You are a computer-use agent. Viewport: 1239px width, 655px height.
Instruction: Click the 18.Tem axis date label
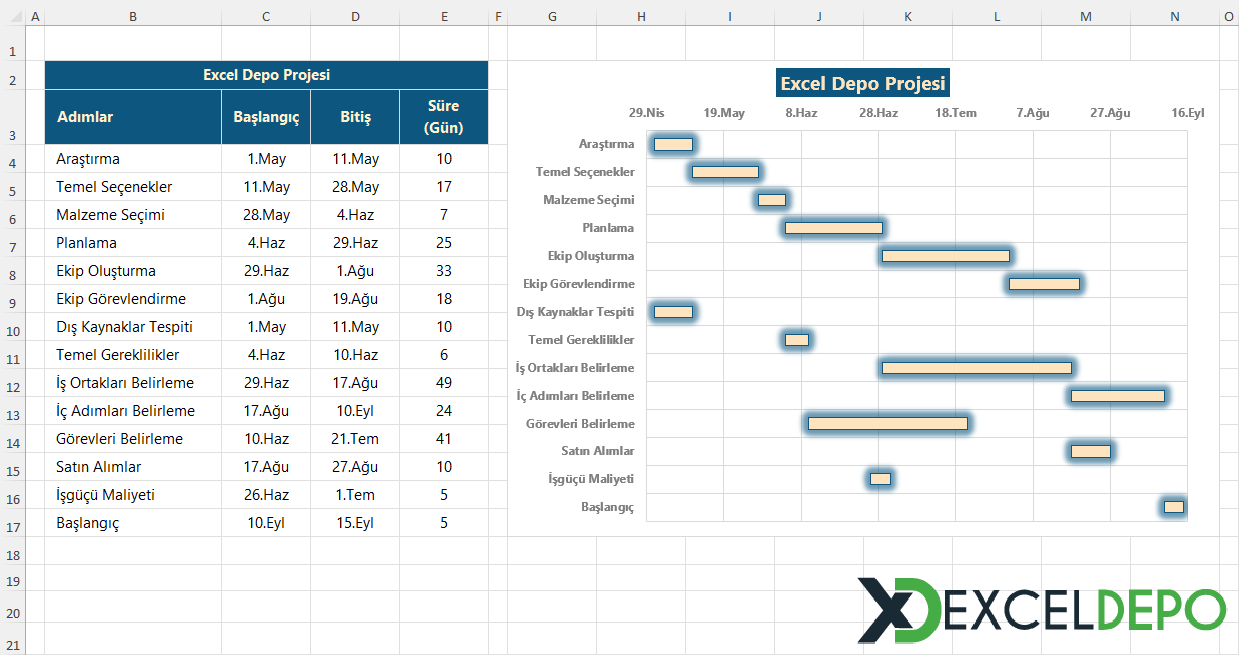(x=956, y=113)
